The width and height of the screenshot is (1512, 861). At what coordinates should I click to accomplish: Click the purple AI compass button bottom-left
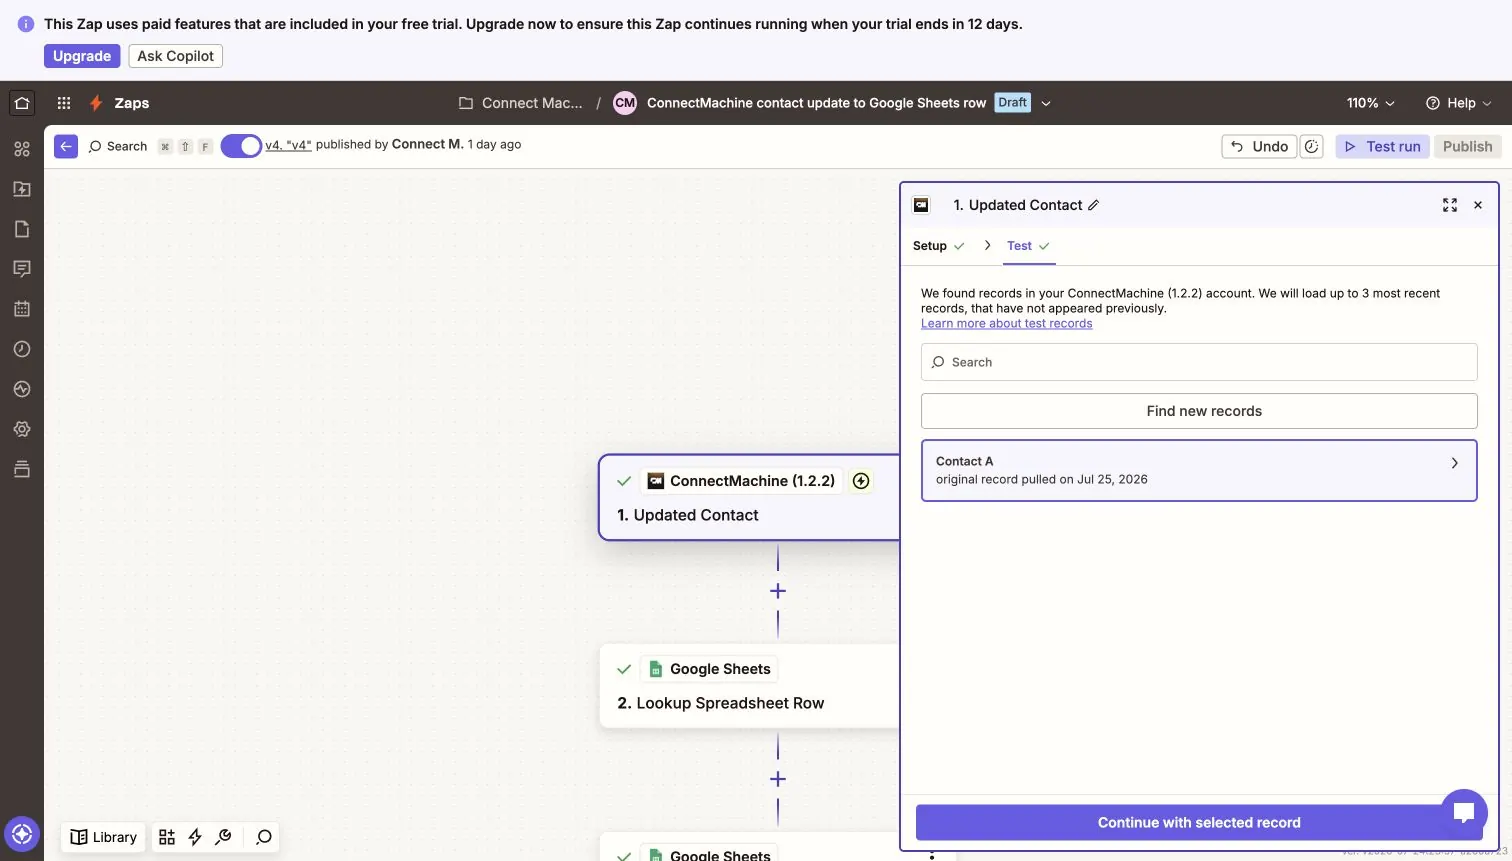22,834
